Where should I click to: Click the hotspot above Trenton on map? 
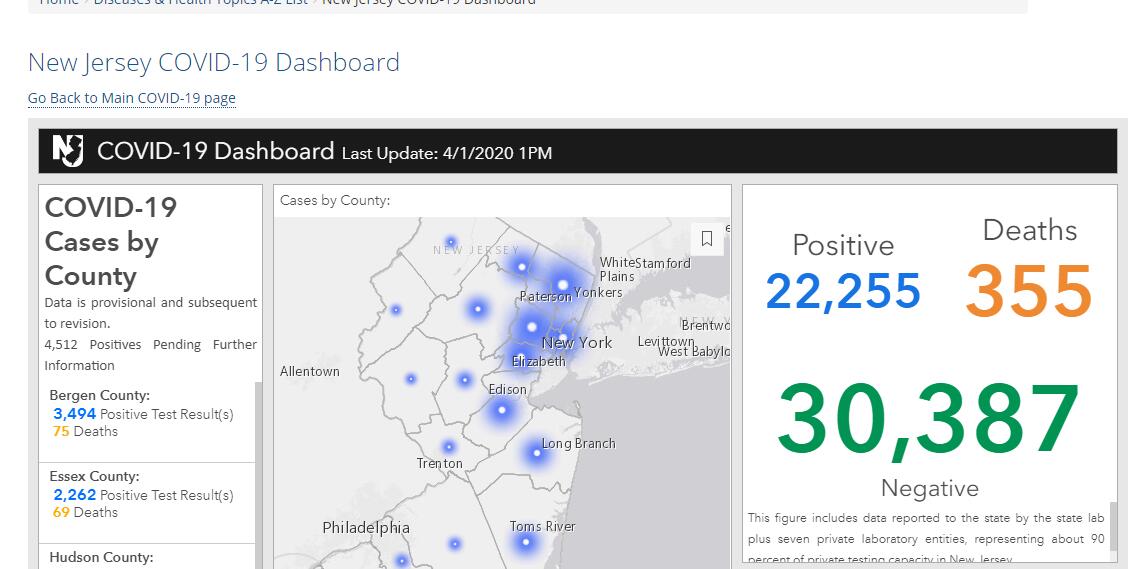[449, 447]
